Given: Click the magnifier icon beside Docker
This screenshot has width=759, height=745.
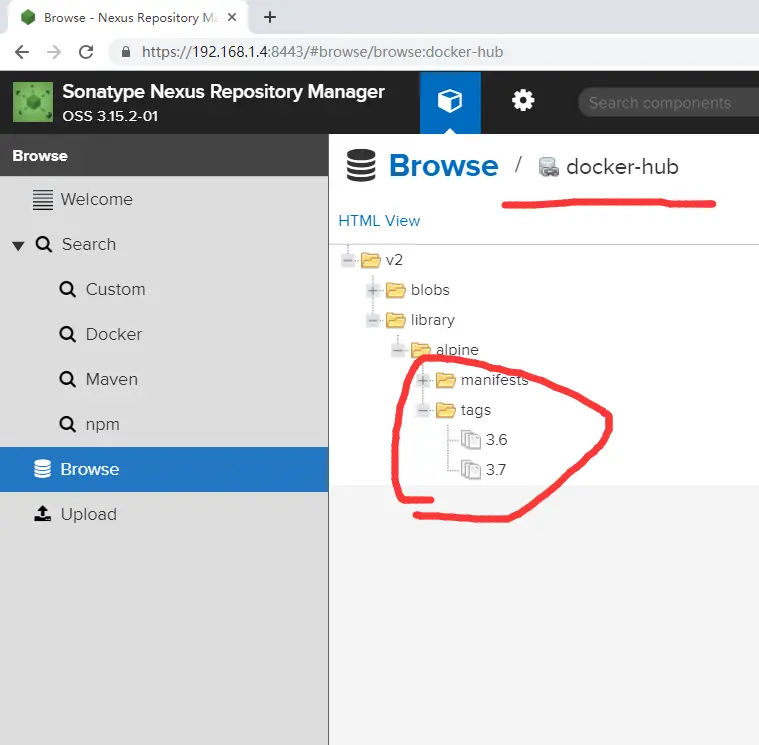Looking at the screenshot, I should coord(67,334).
